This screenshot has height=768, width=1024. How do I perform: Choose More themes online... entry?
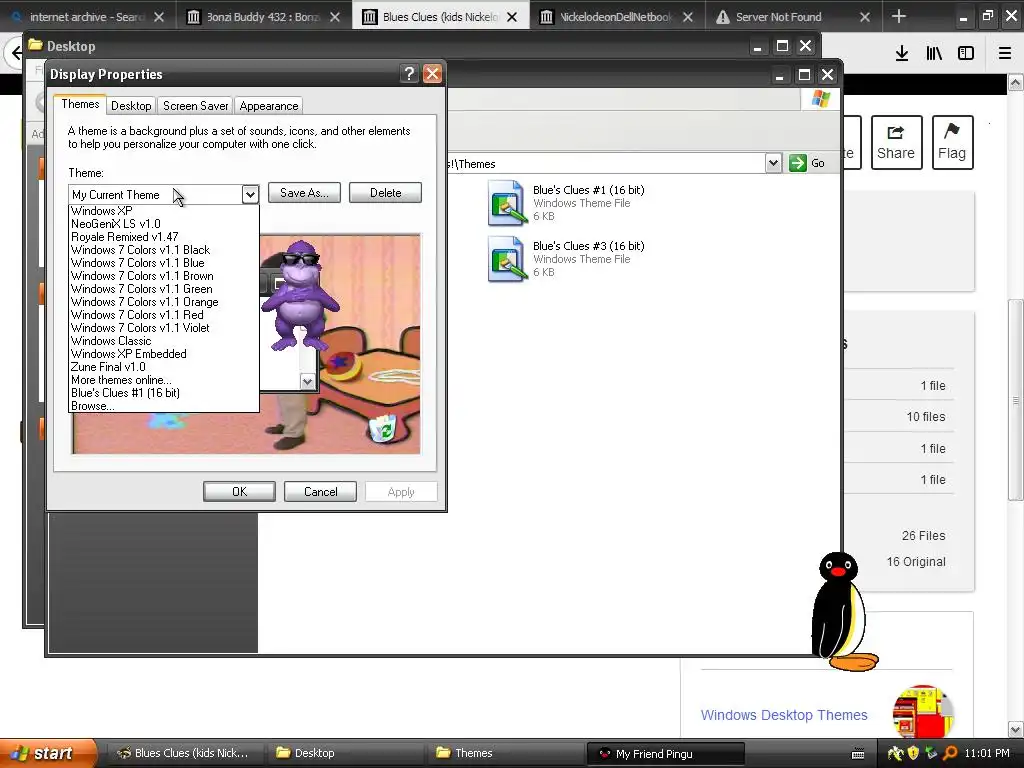pyautogui.click(x=164, y=380)
